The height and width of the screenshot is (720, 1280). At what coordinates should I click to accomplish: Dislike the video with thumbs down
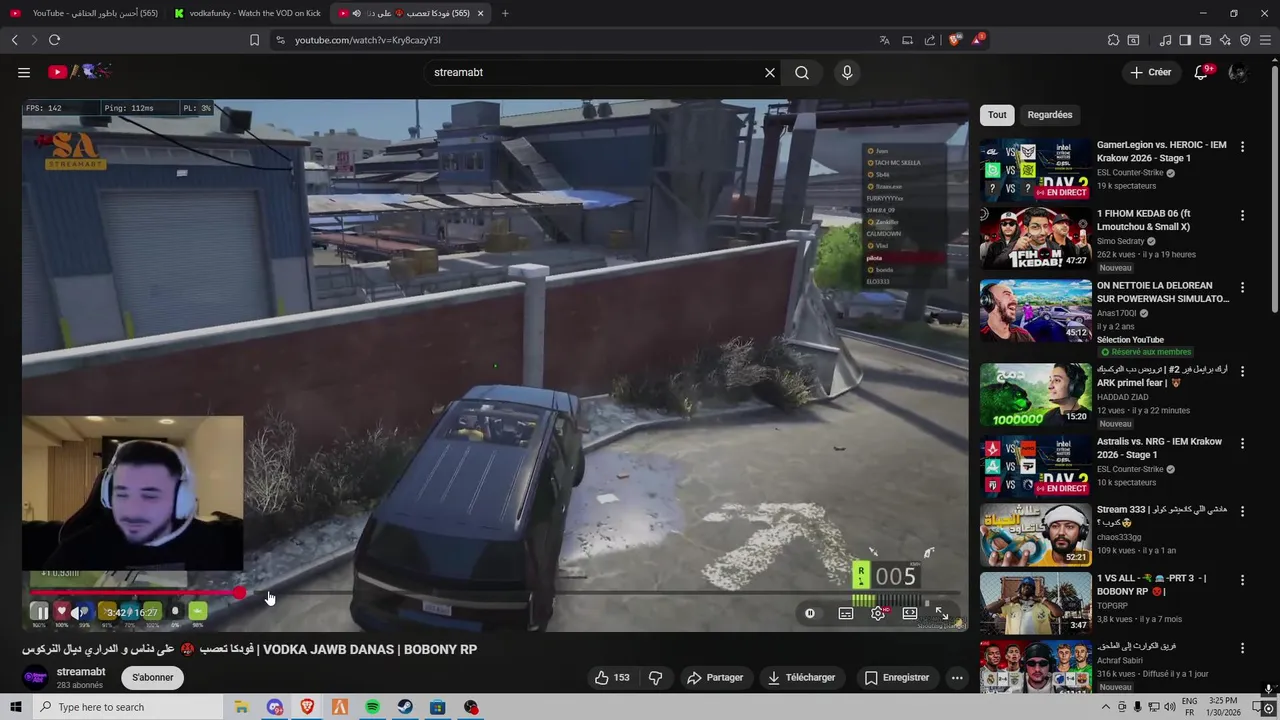656,677
